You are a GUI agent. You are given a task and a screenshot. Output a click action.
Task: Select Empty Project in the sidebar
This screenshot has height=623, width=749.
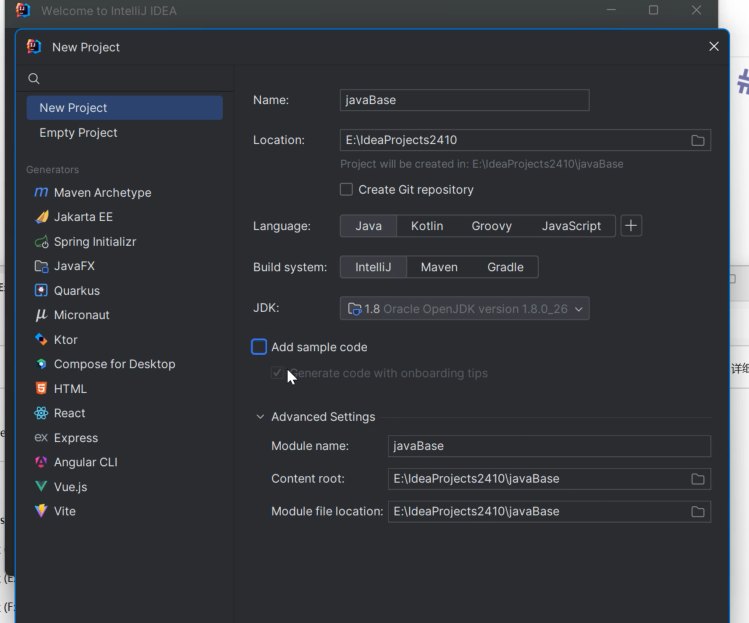[x=125, y=133]
